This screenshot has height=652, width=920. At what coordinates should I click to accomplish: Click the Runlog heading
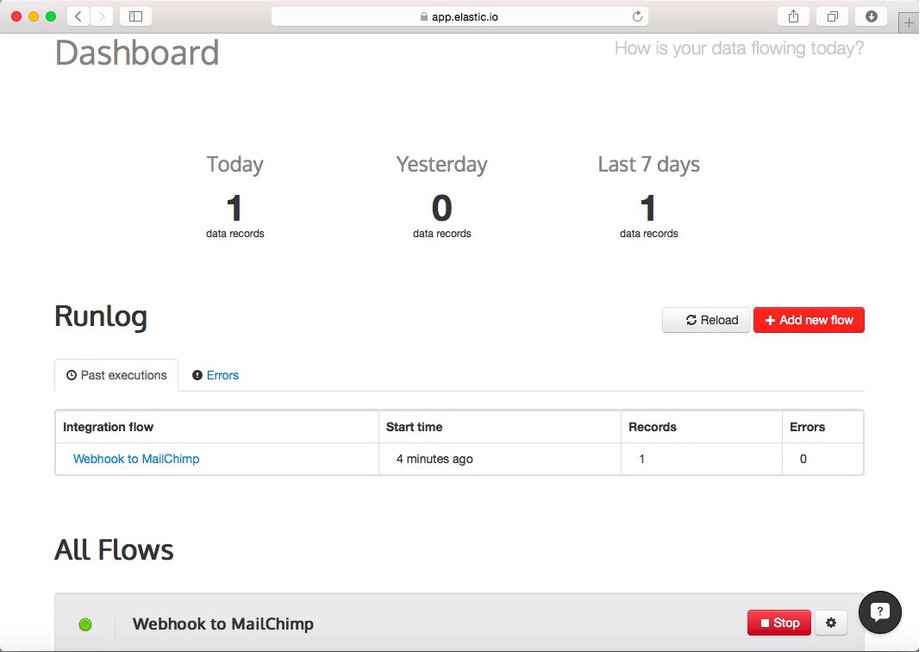coord(101,317)
